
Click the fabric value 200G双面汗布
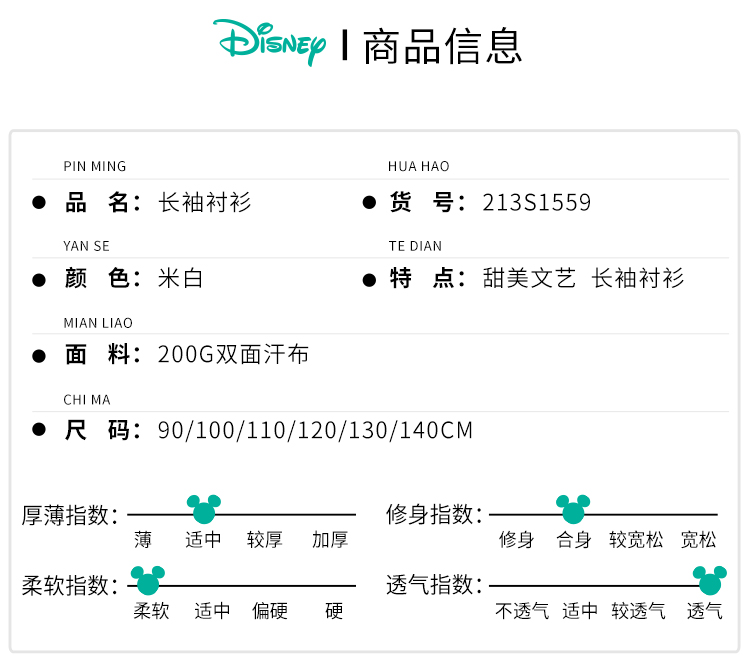pos(233,355)
